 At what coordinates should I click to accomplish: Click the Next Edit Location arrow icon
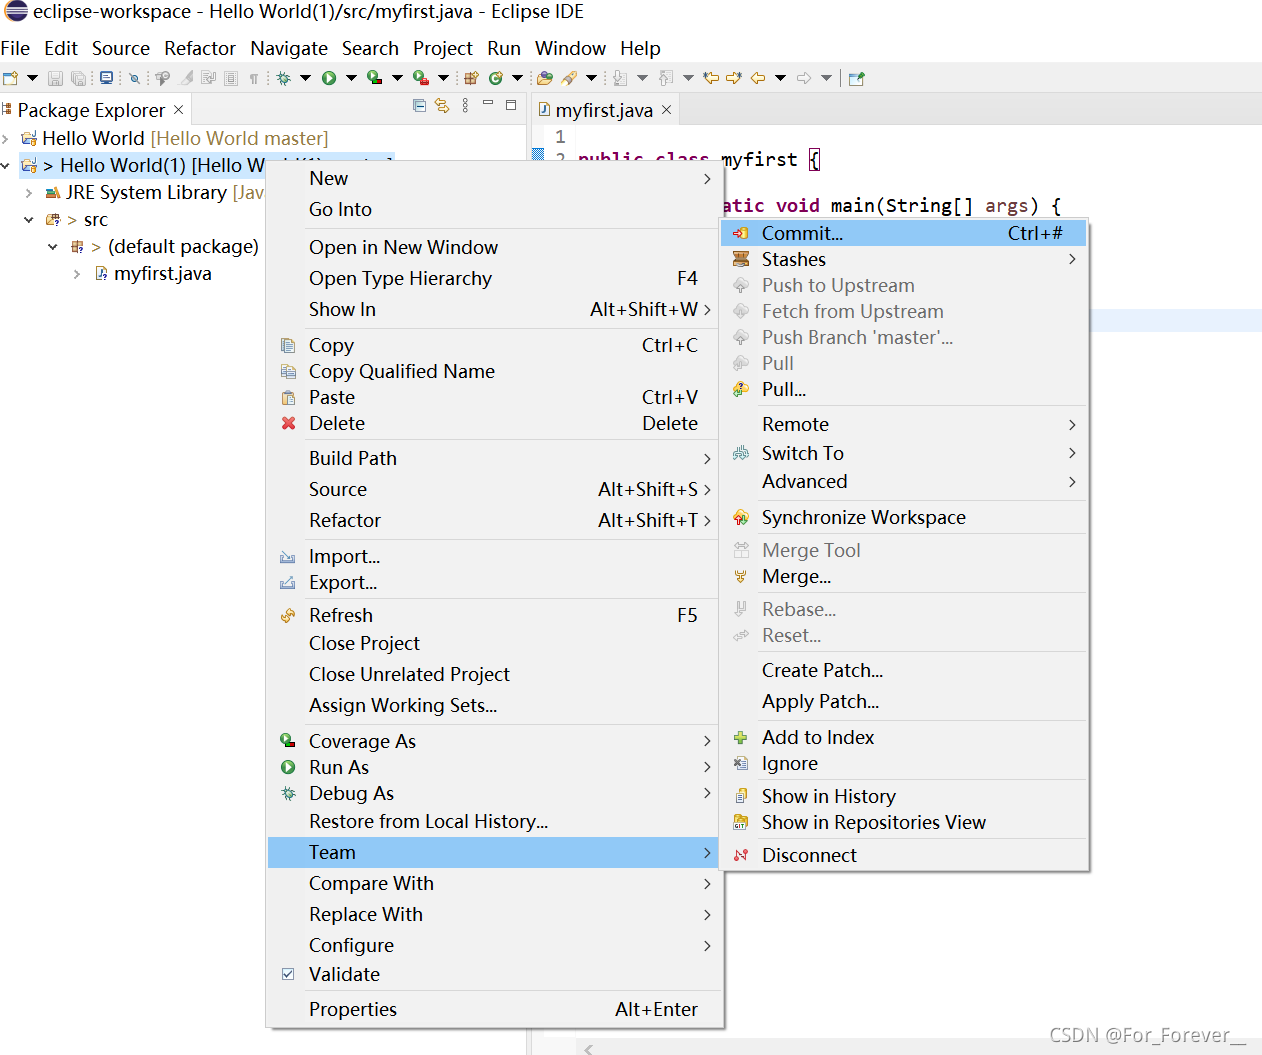[x=734, y=78]
